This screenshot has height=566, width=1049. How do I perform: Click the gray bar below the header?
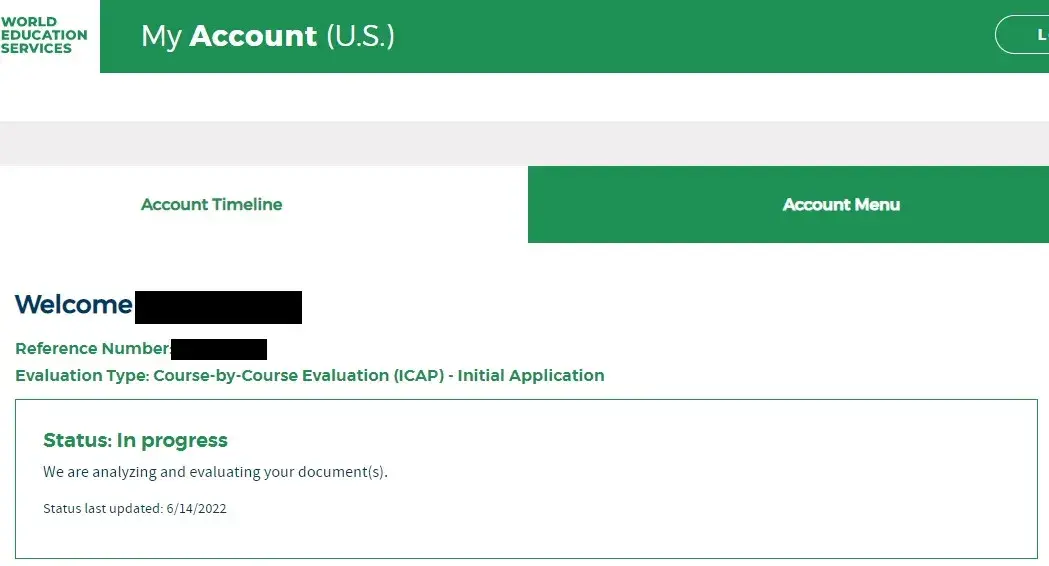524,143
